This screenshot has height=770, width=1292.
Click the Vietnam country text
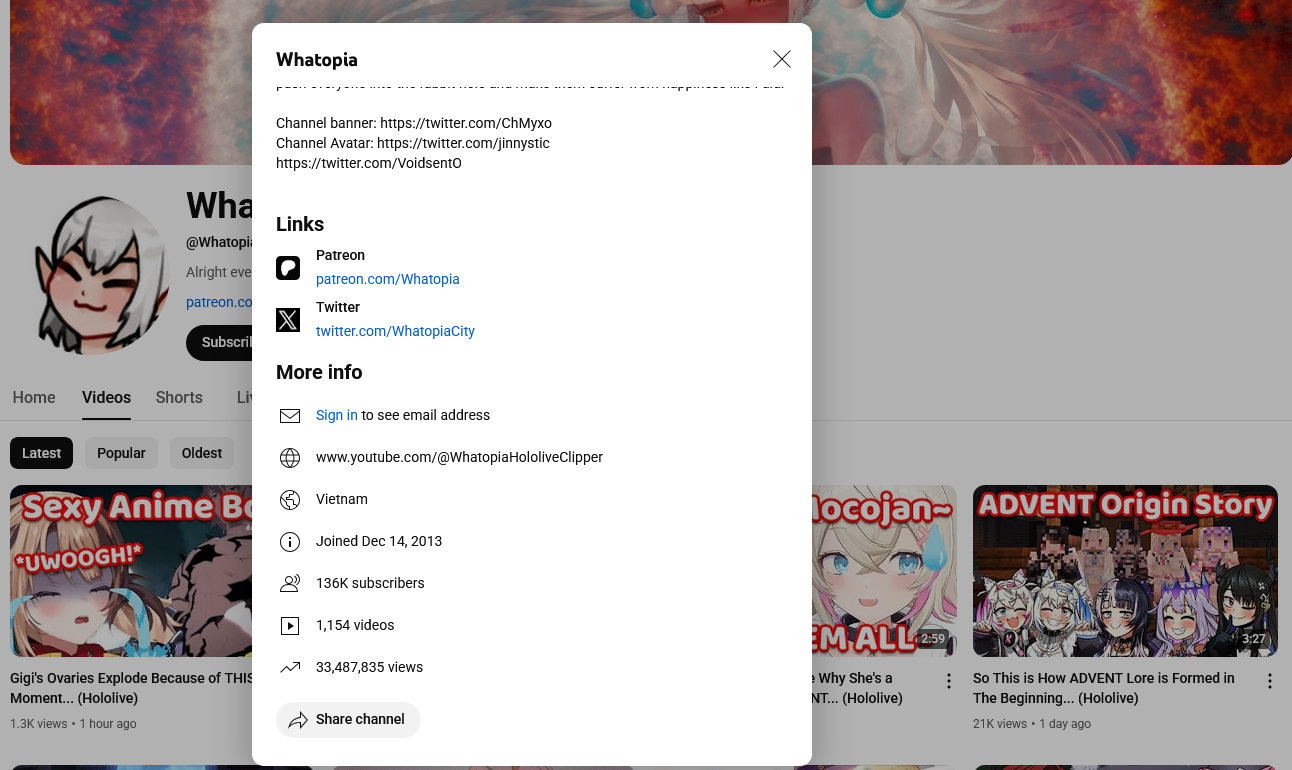tap(342, 499)
